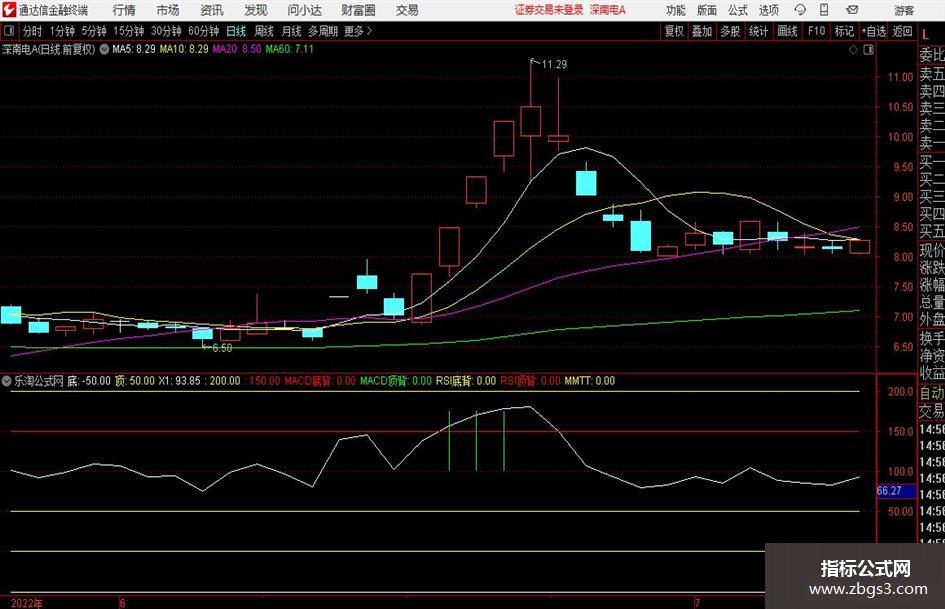Image resolution: width=945 pixels, height=609 pixels.
Task: Click the 2022年 date axis label
Action: click(27, 603)
